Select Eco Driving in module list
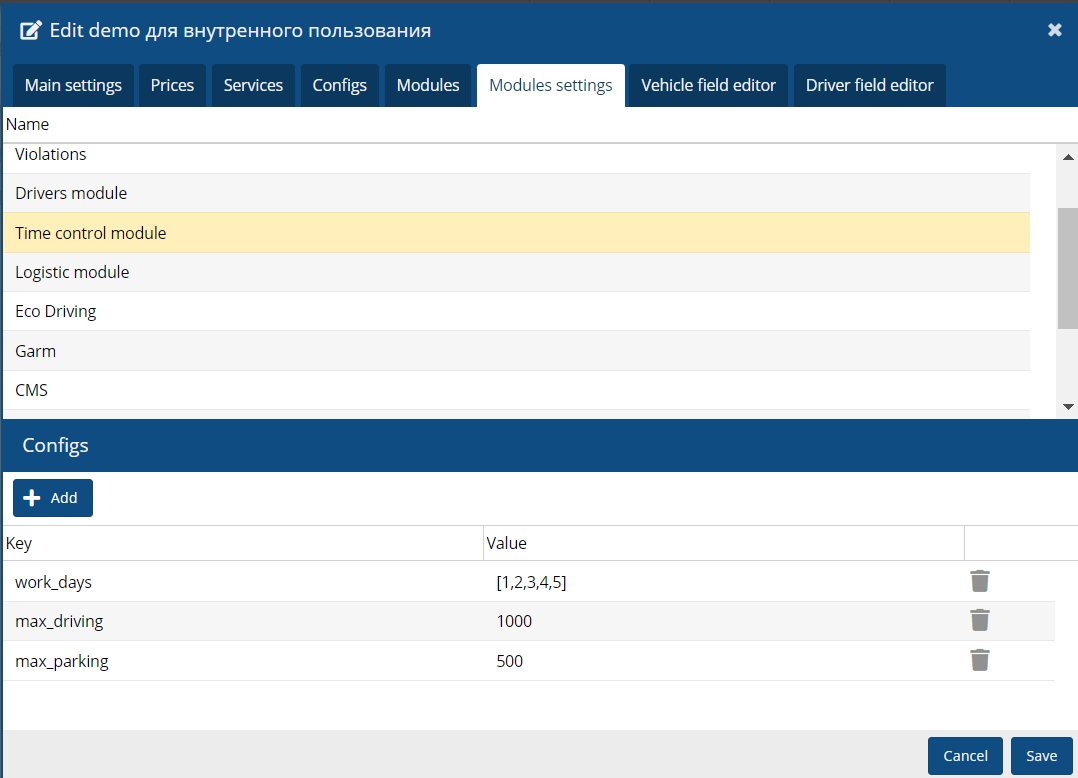This screenshot has width=1078, height=778. 56,311
